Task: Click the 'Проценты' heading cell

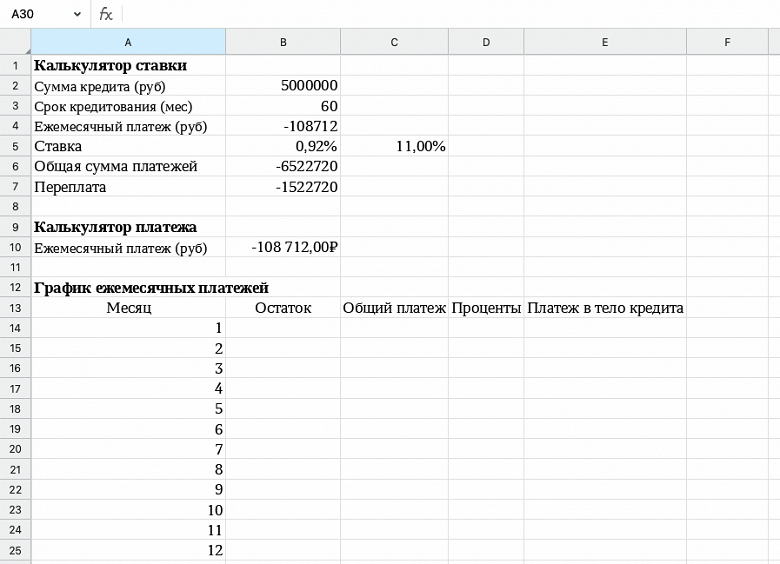Action: coord(486,307)
